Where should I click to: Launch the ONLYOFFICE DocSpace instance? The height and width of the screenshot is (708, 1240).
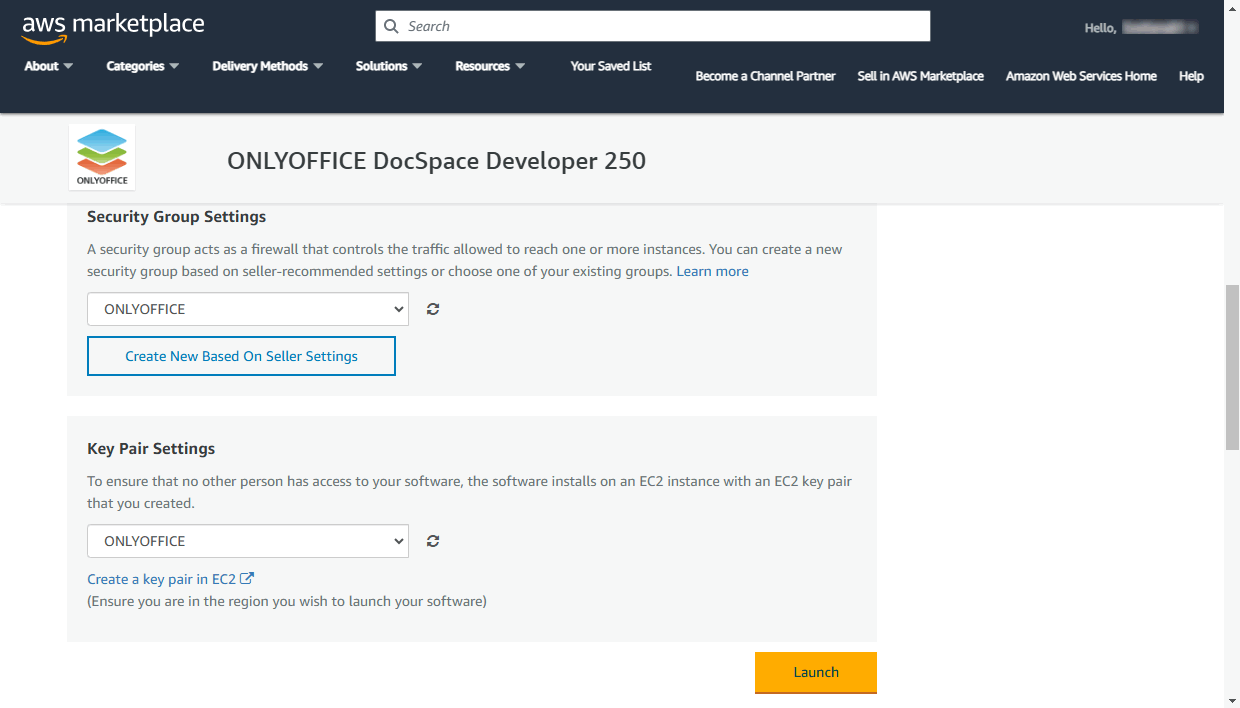tap(815, 672)
